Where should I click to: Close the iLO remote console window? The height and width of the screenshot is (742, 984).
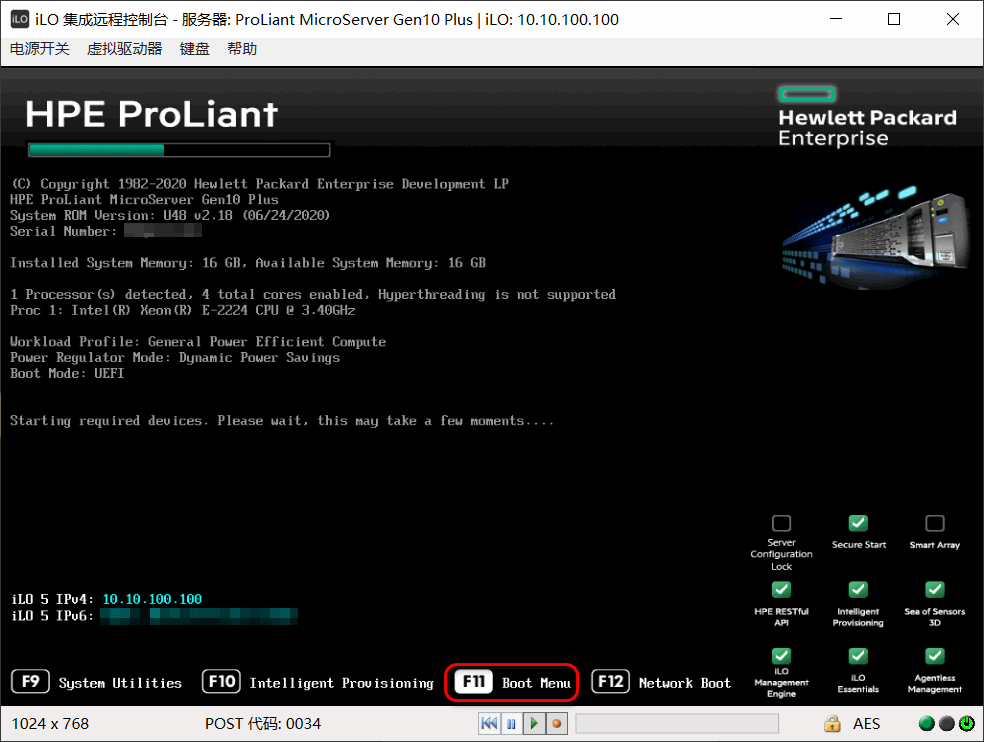tap(953, 19)
